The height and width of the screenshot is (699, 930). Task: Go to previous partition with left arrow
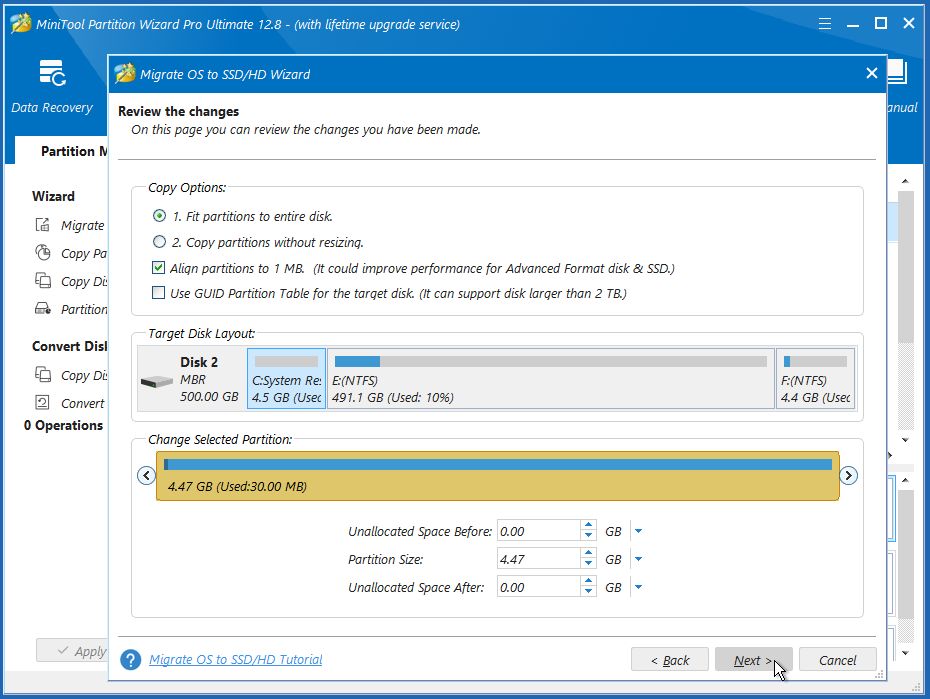coord(146,475)
